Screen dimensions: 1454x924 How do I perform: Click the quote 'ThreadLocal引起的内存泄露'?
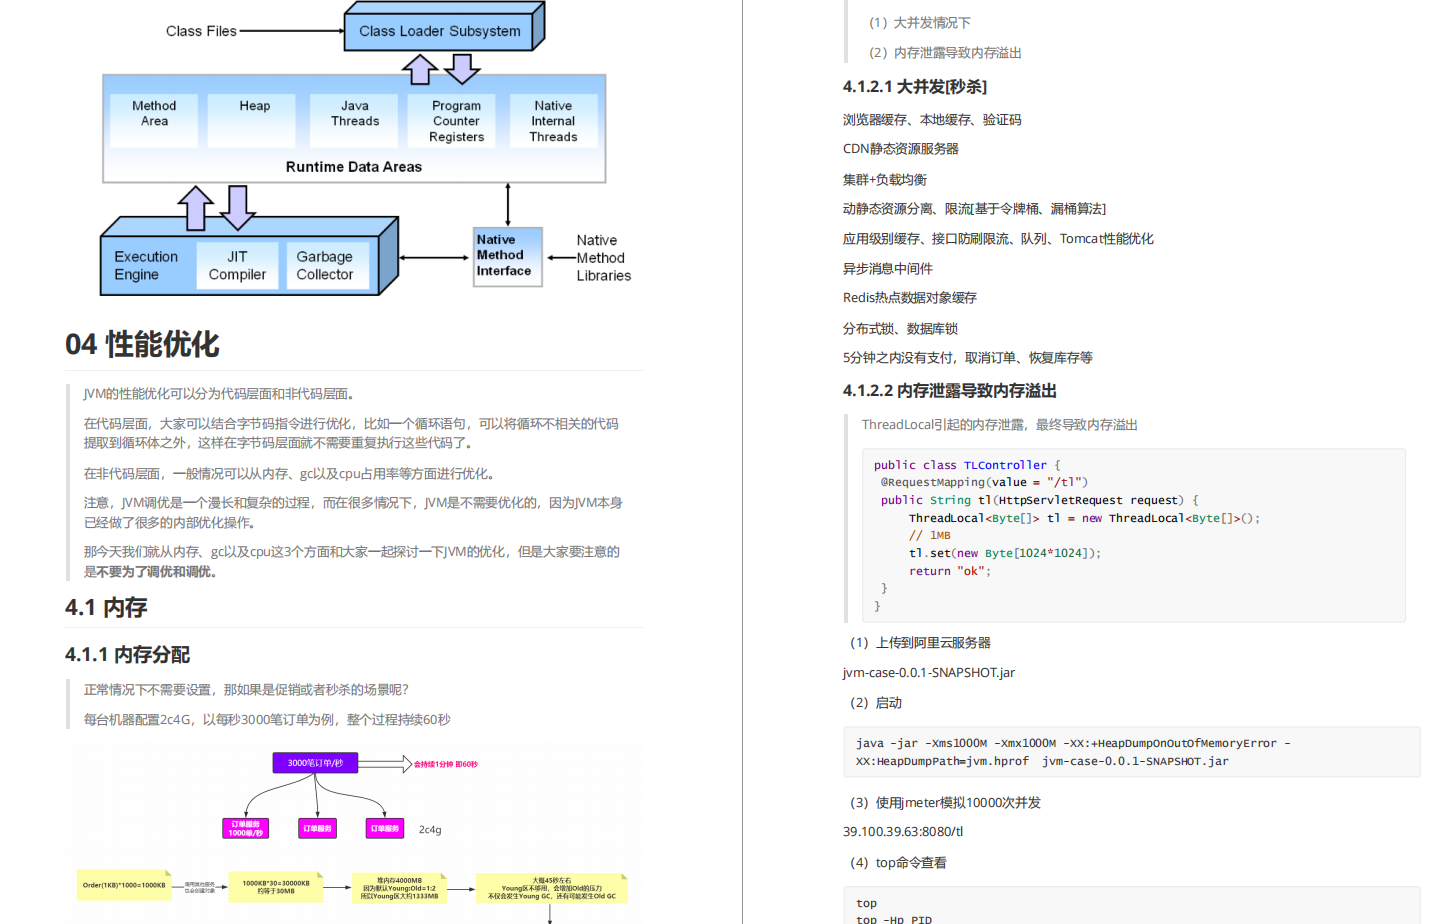point(1000,425)
